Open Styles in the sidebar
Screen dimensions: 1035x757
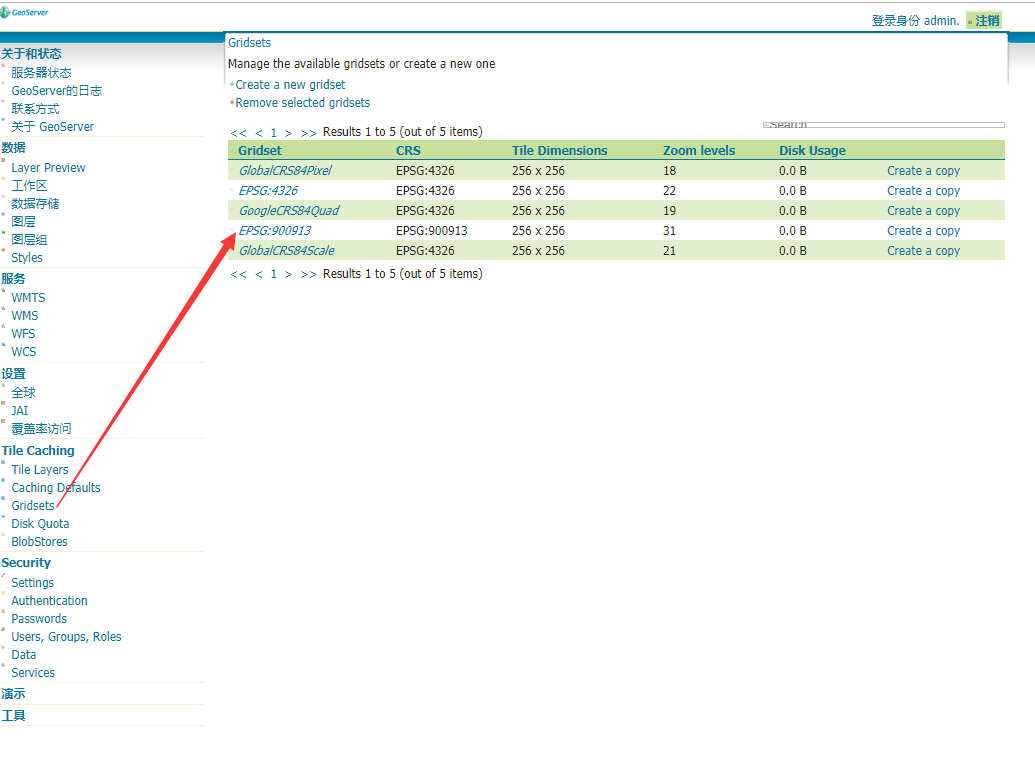pos(27,257)
